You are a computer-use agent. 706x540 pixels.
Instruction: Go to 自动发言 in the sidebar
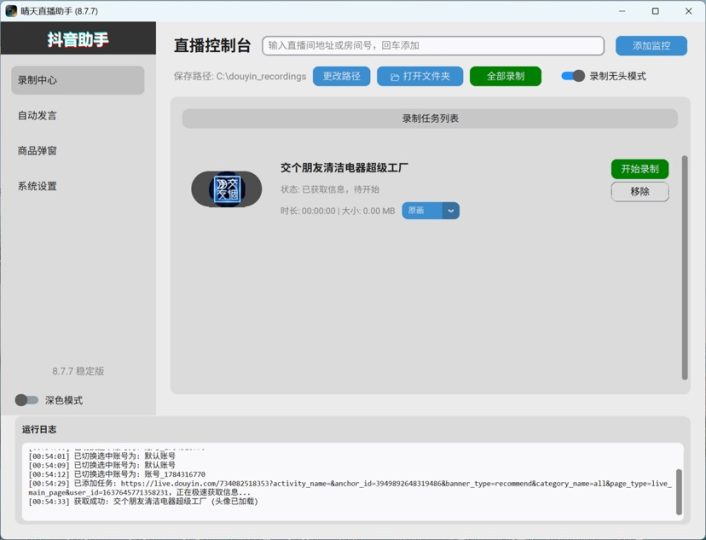pyautogui.click(x=77, y=115)
